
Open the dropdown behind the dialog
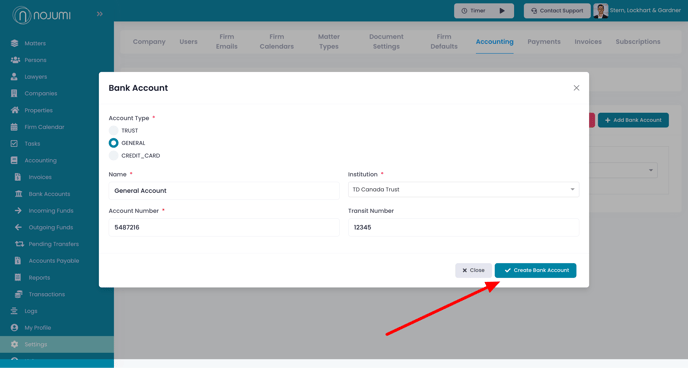pyautogui.click(x=623, y=170)
